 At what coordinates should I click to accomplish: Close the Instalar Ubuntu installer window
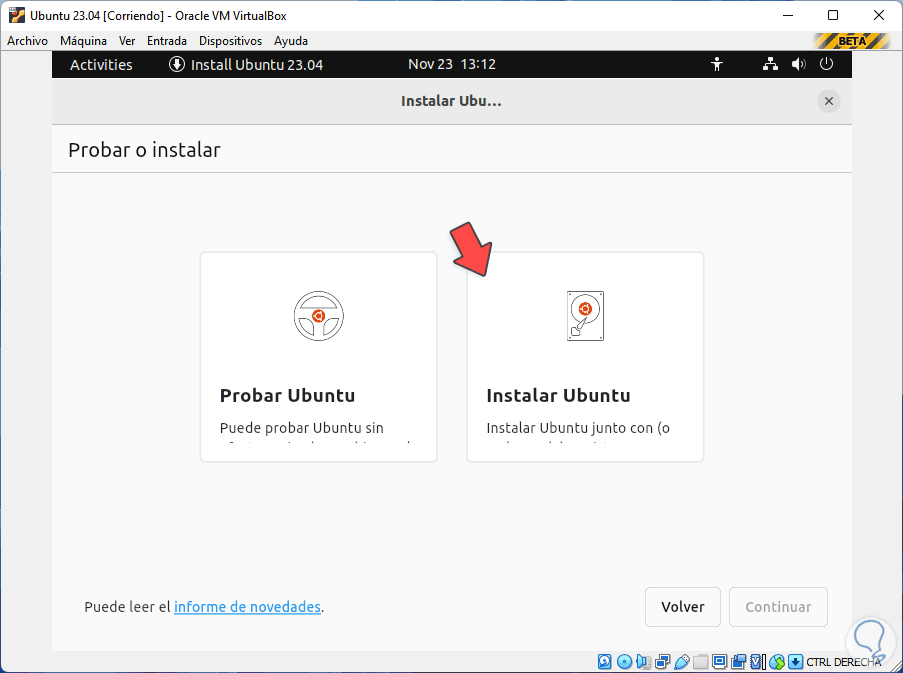coord(829,101)
